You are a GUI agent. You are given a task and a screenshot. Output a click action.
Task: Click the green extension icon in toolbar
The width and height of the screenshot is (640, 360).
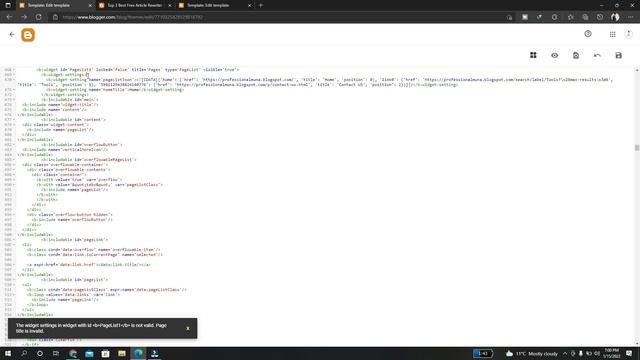click(x=539, y=17)
